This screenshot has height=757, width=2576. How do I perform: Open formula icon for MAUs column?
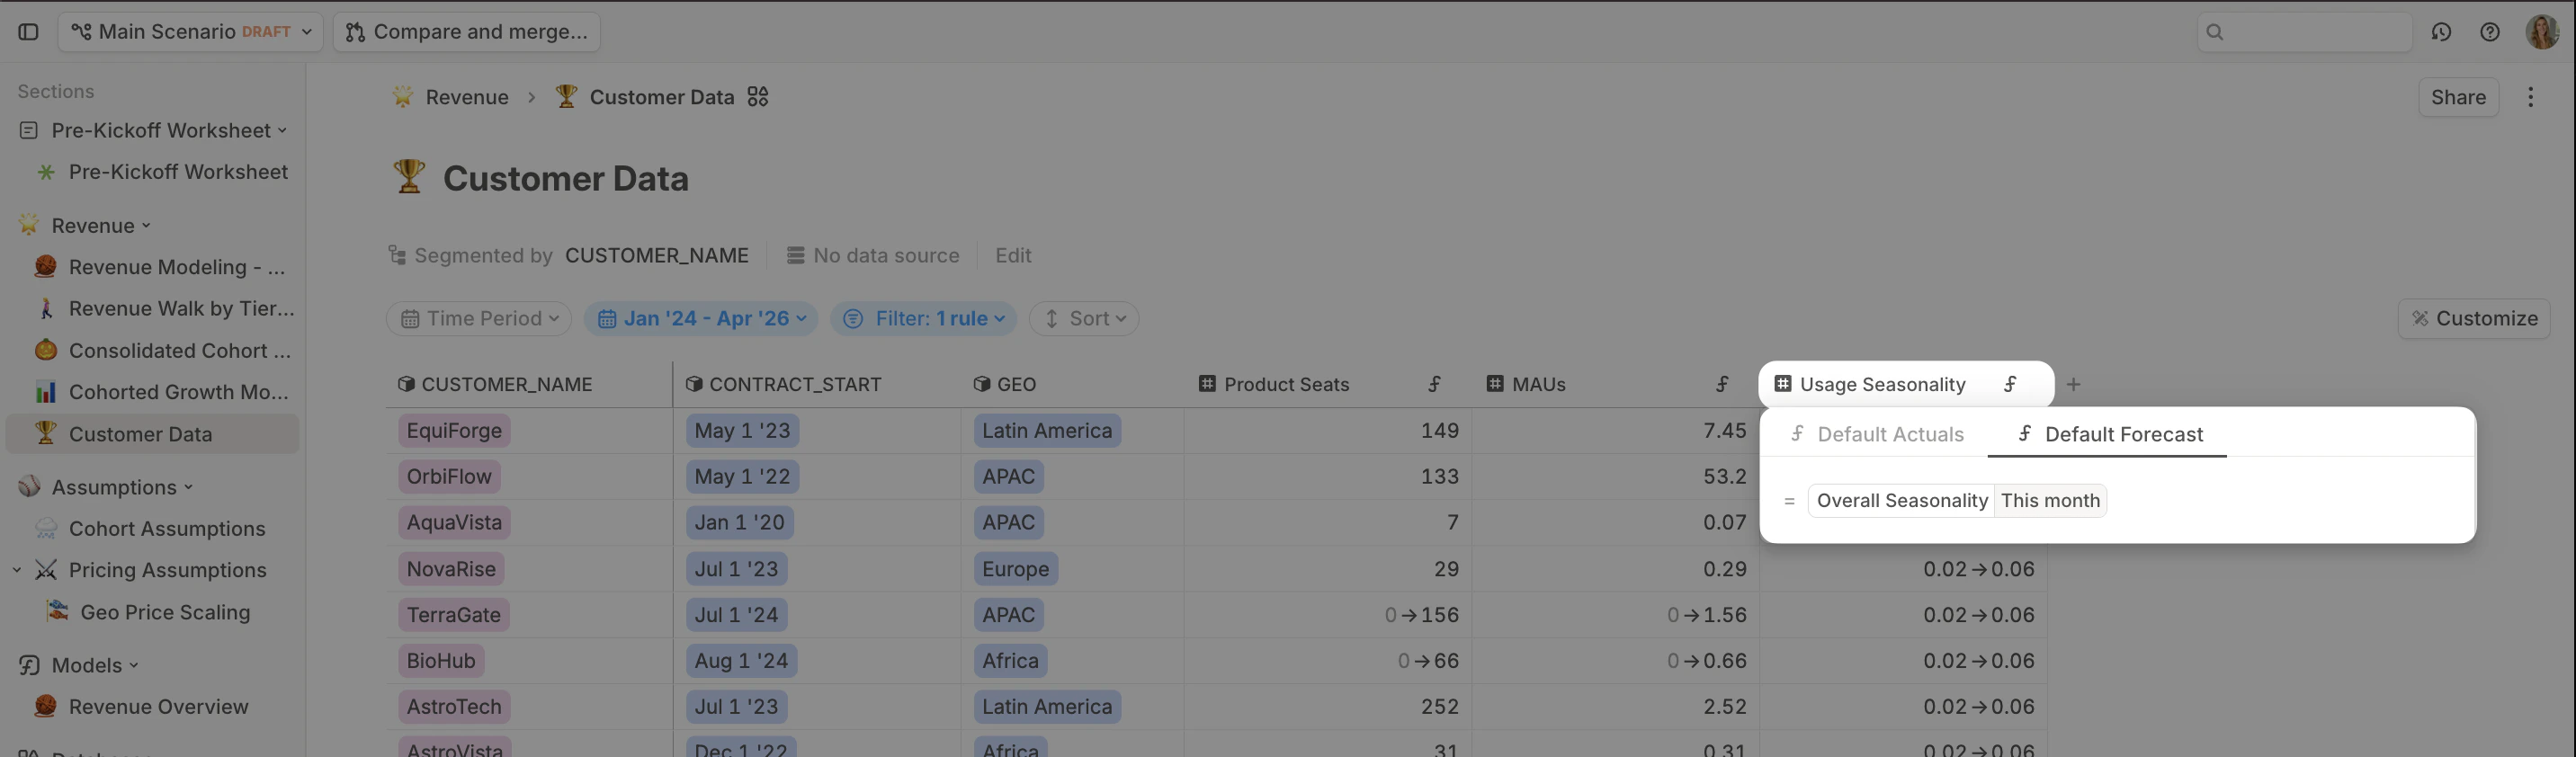[x=1722, y=384]
